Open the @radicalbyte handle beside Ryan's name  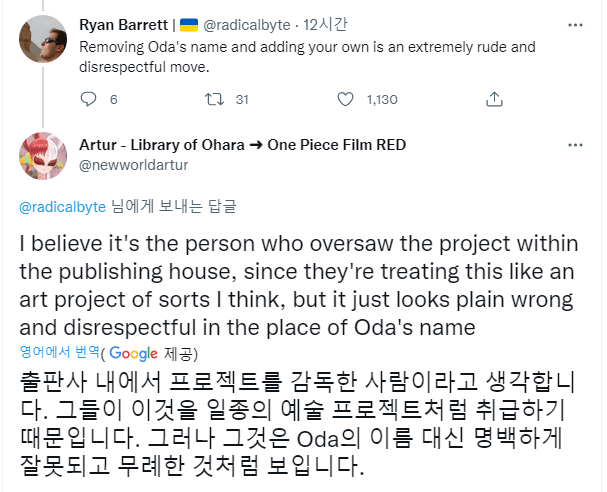point(246,24)
